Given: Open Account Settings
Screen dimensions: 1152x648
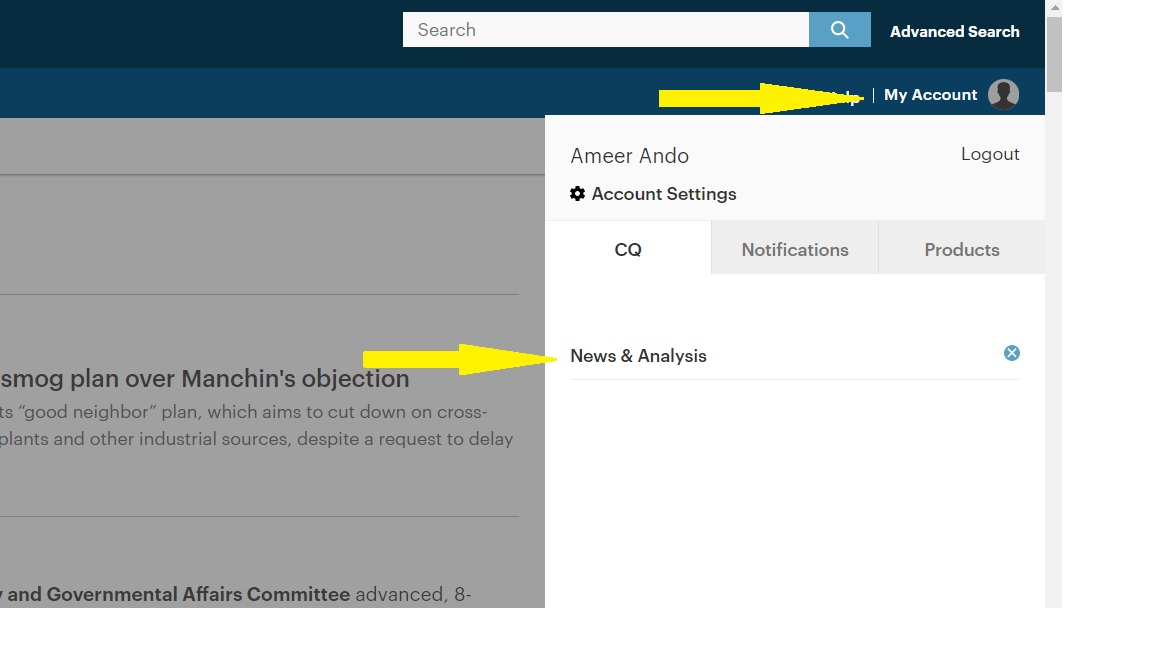Looking at the screenshot, I should pos(663,194).
